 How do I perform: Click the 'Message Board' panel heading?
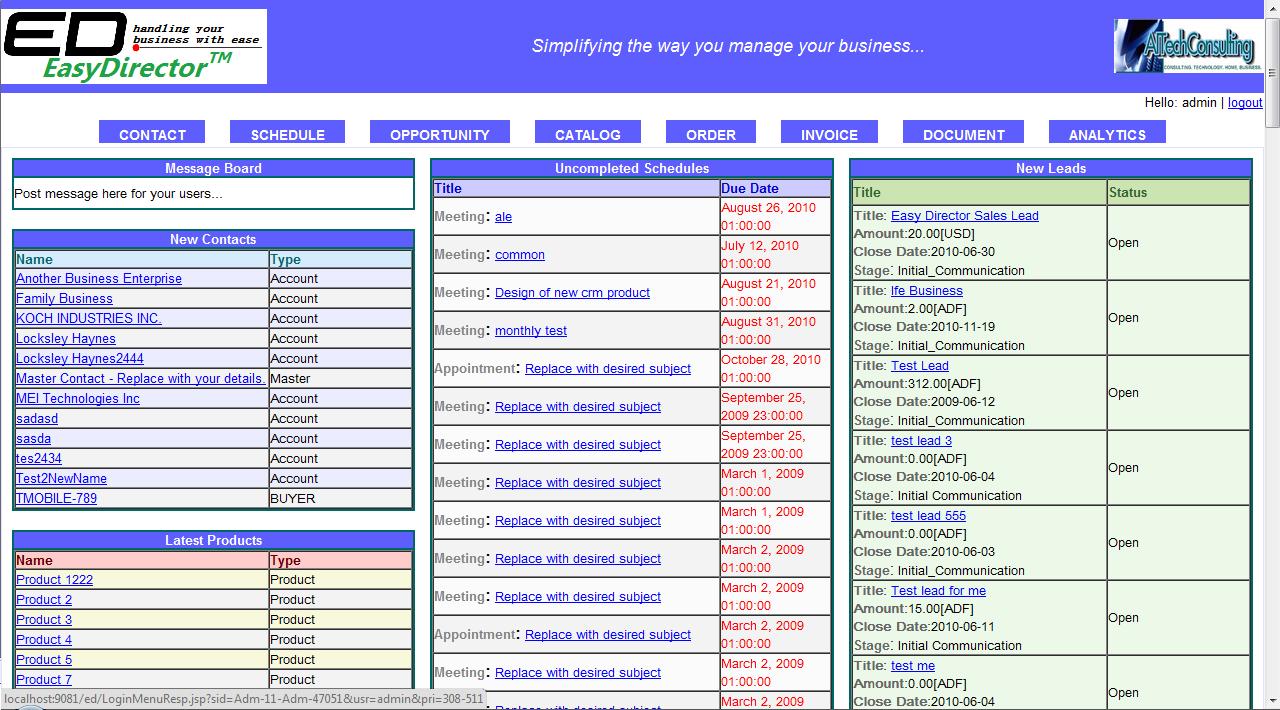tap(213, 169)
